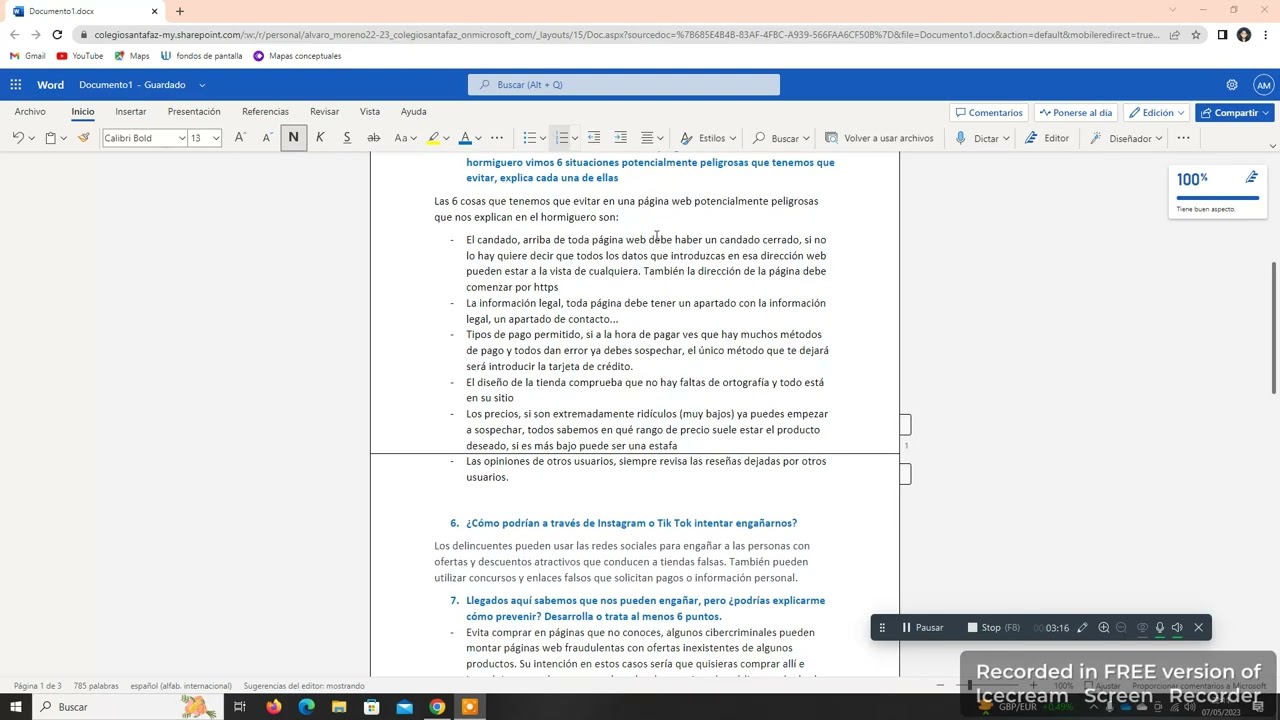Toggle italic K formatting
This screenshot has width=1280, height=720.
click(x=320, y=138)
